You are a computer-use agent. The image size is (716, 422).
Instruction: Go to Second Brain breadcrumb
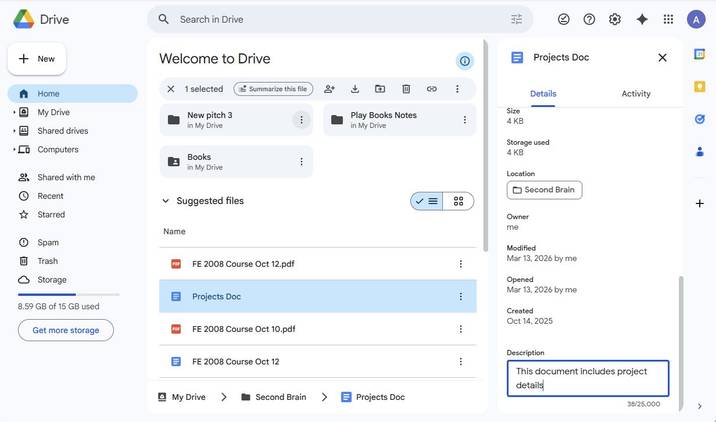pos(274,397)
